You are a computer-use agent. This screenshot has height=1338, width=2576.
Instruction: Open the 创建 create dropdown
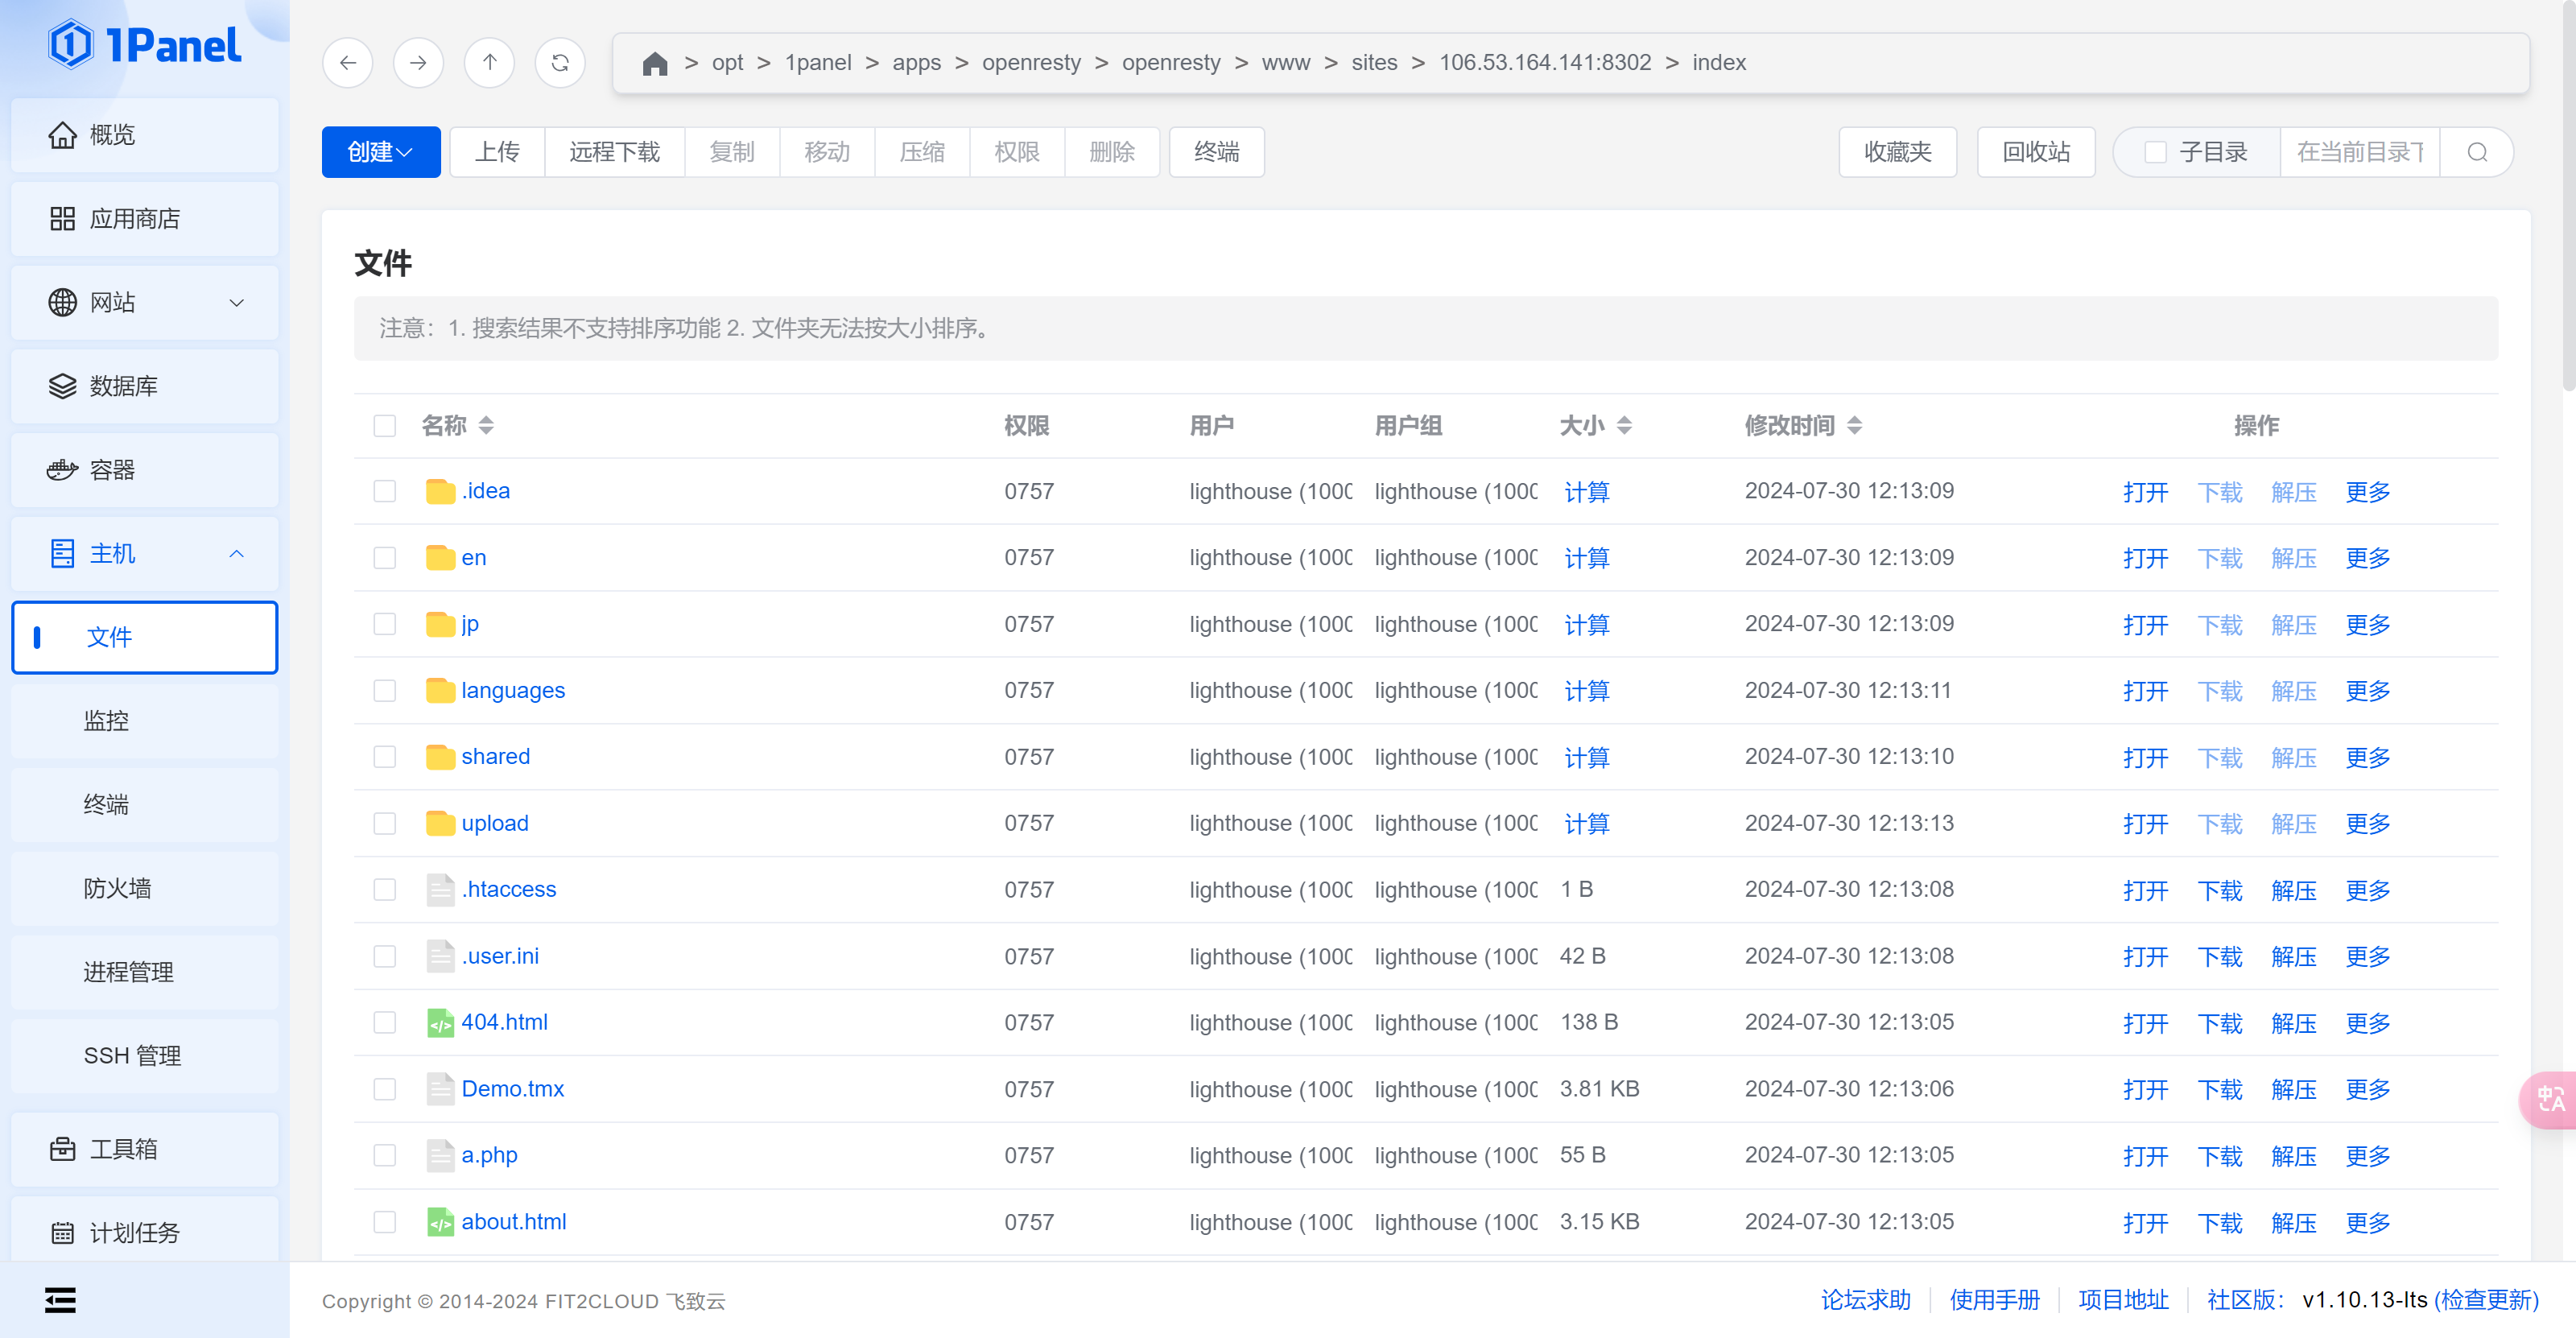click(x=380, y=152)
